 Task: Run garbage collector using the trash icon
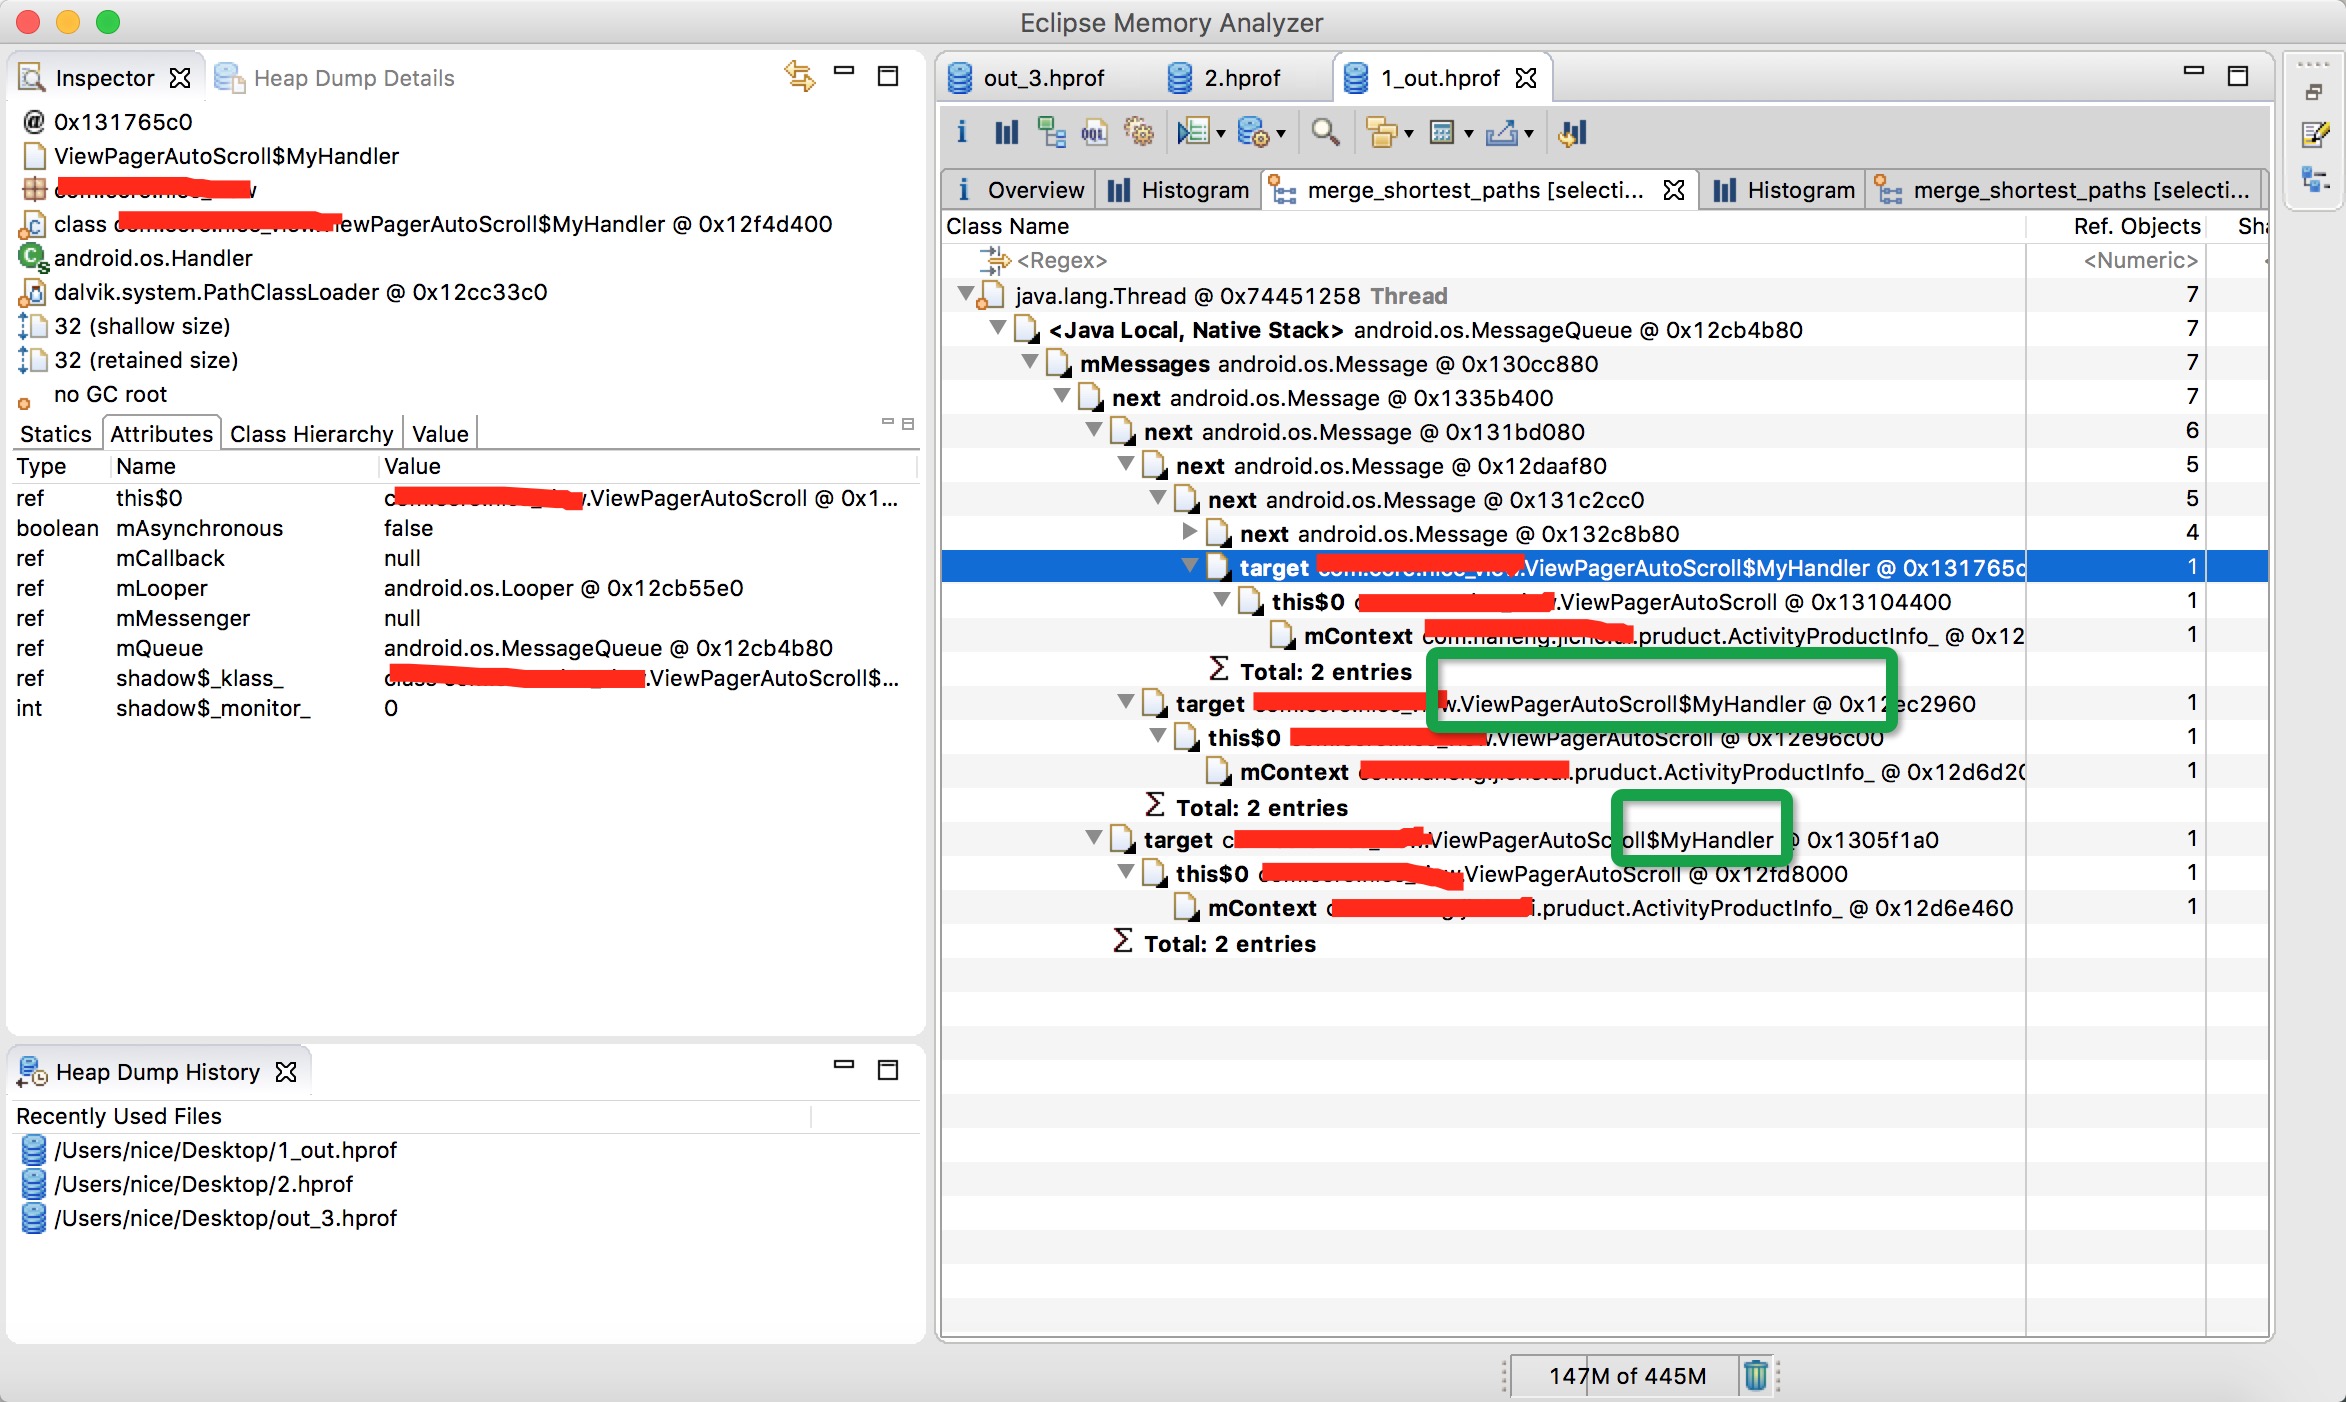click(x=1755, y=1376)
